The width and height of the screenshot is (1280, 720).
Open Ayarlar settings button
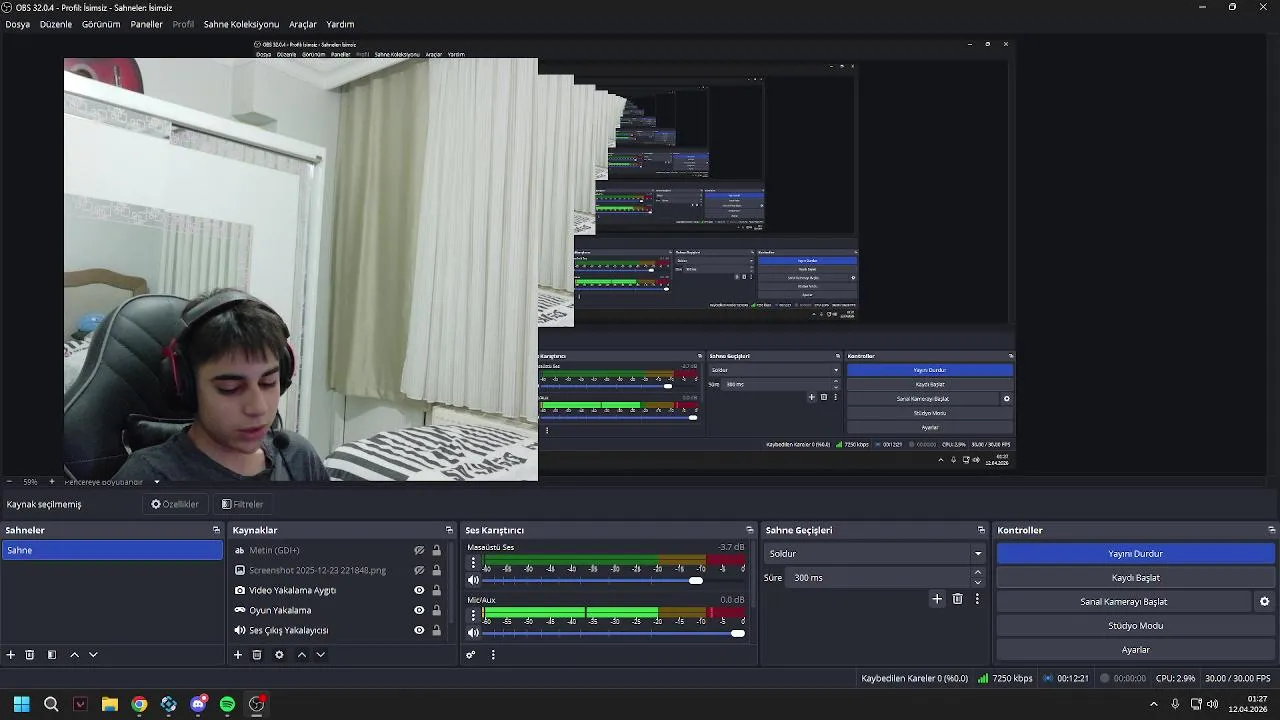point(1135,650)
